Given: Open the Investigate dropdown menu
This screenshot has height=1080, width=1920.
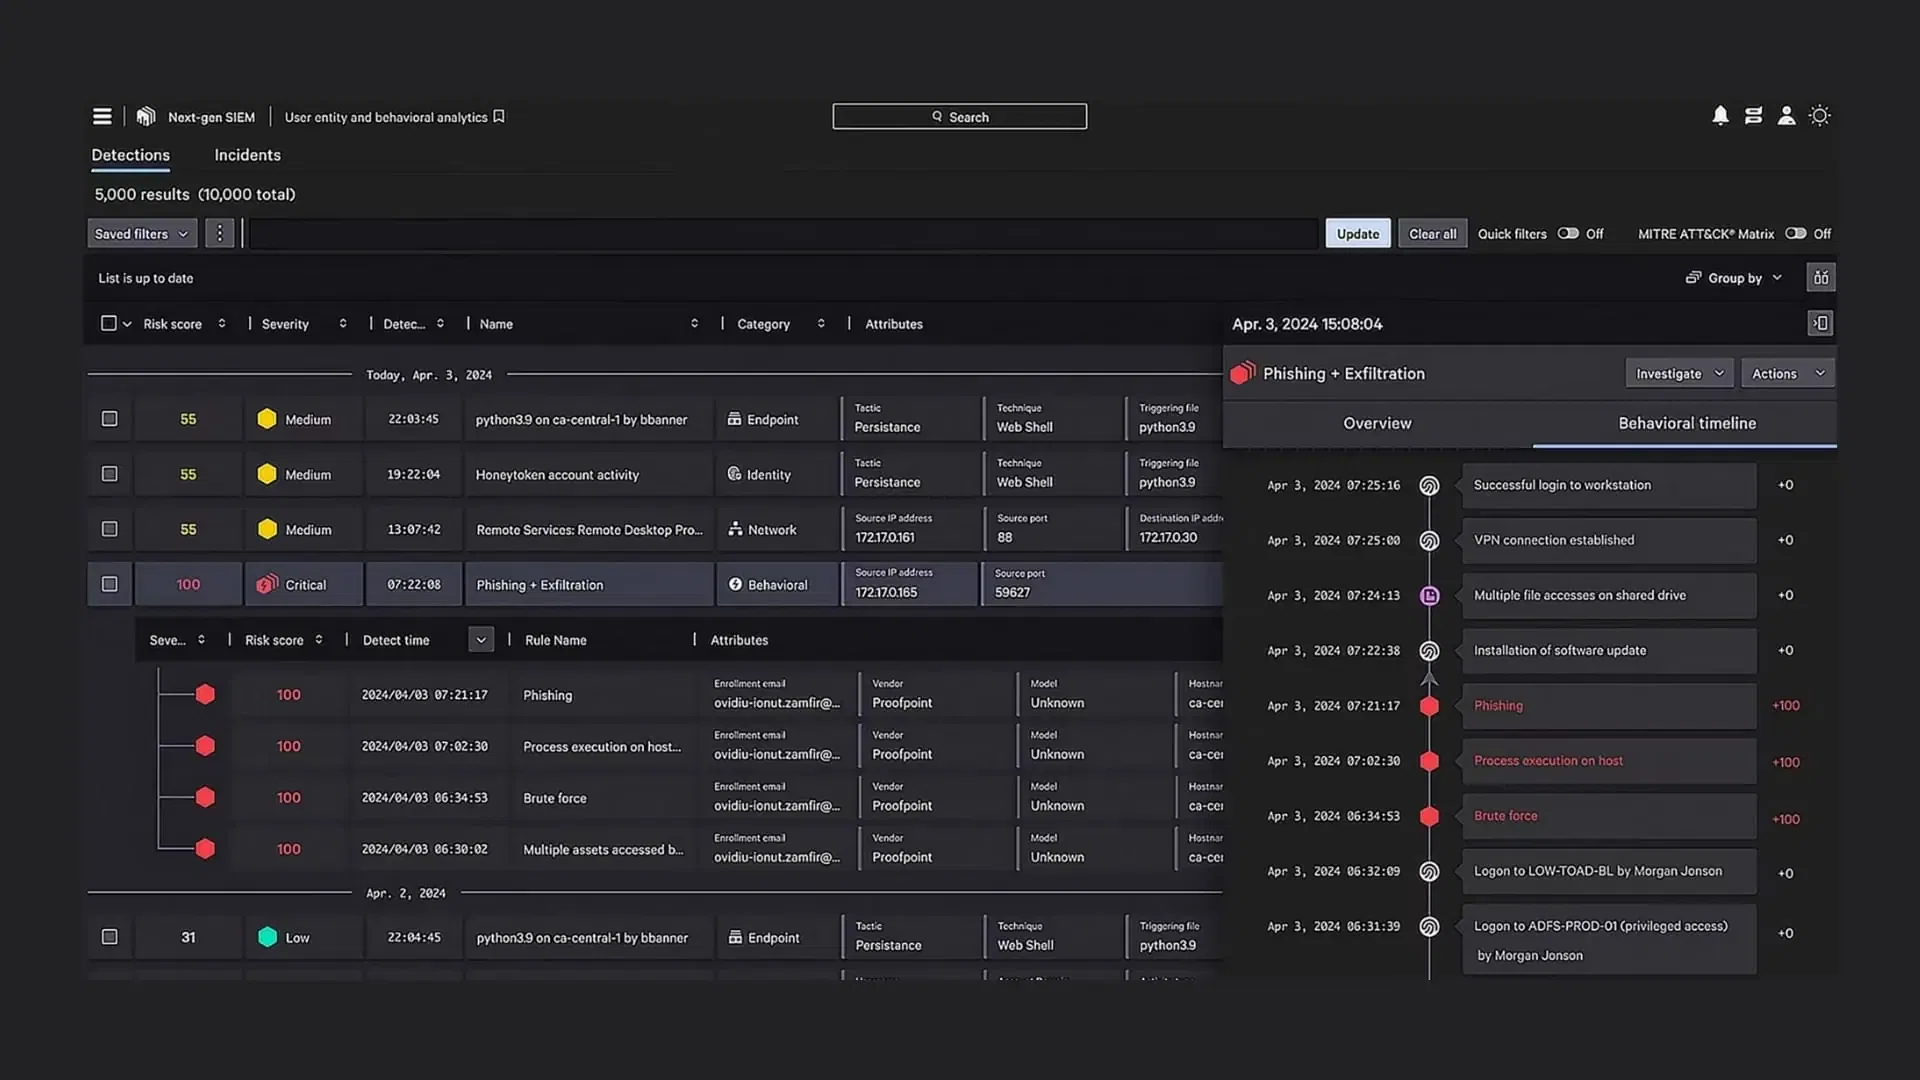Looking at the screenshot, I should coord(1679,374).
